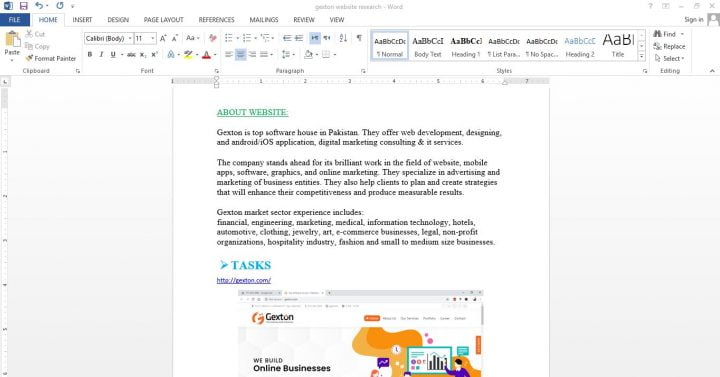Sort text with the A-Z icon

[343, 38]
